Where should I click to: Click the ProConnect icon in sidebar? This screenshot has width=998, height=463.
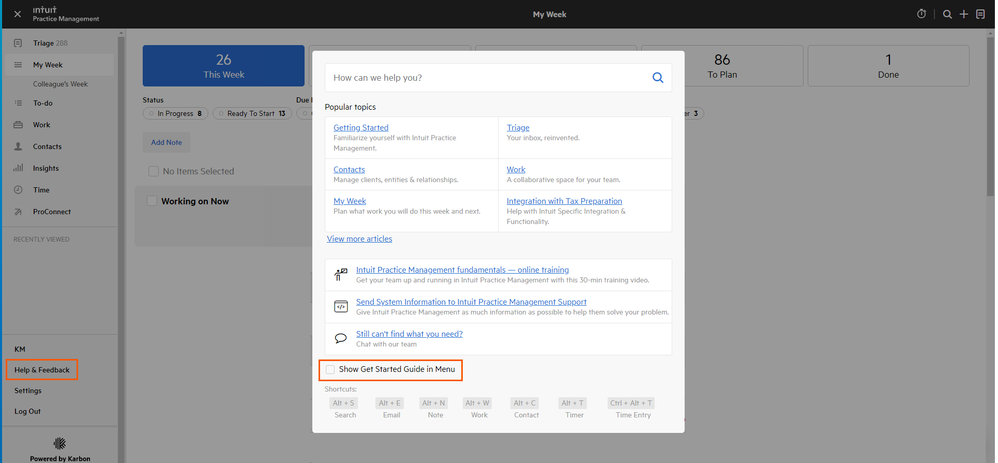[x=18, y=212]
